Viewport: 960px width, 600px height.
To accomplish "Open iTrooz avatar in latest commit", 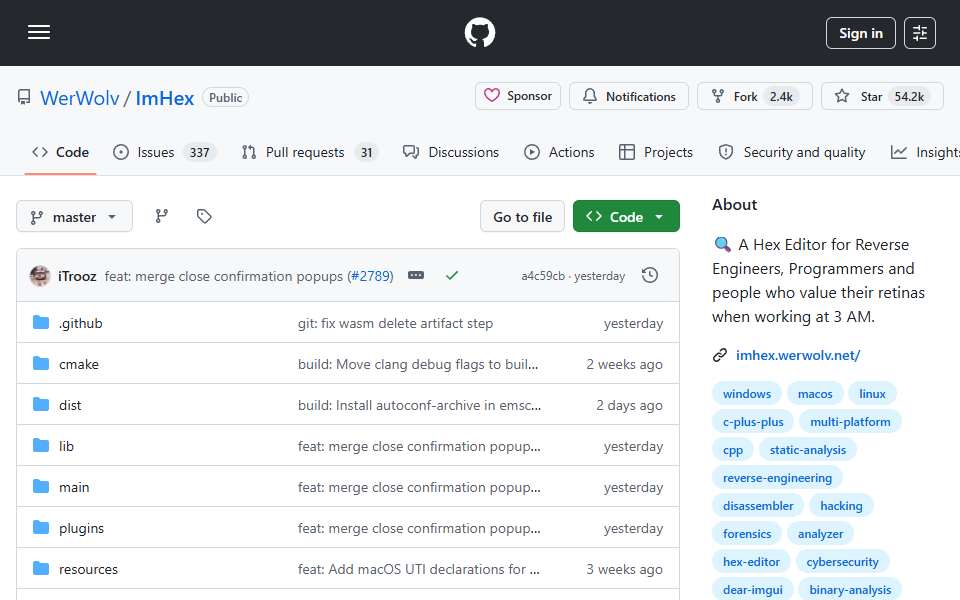I will 40,276.
